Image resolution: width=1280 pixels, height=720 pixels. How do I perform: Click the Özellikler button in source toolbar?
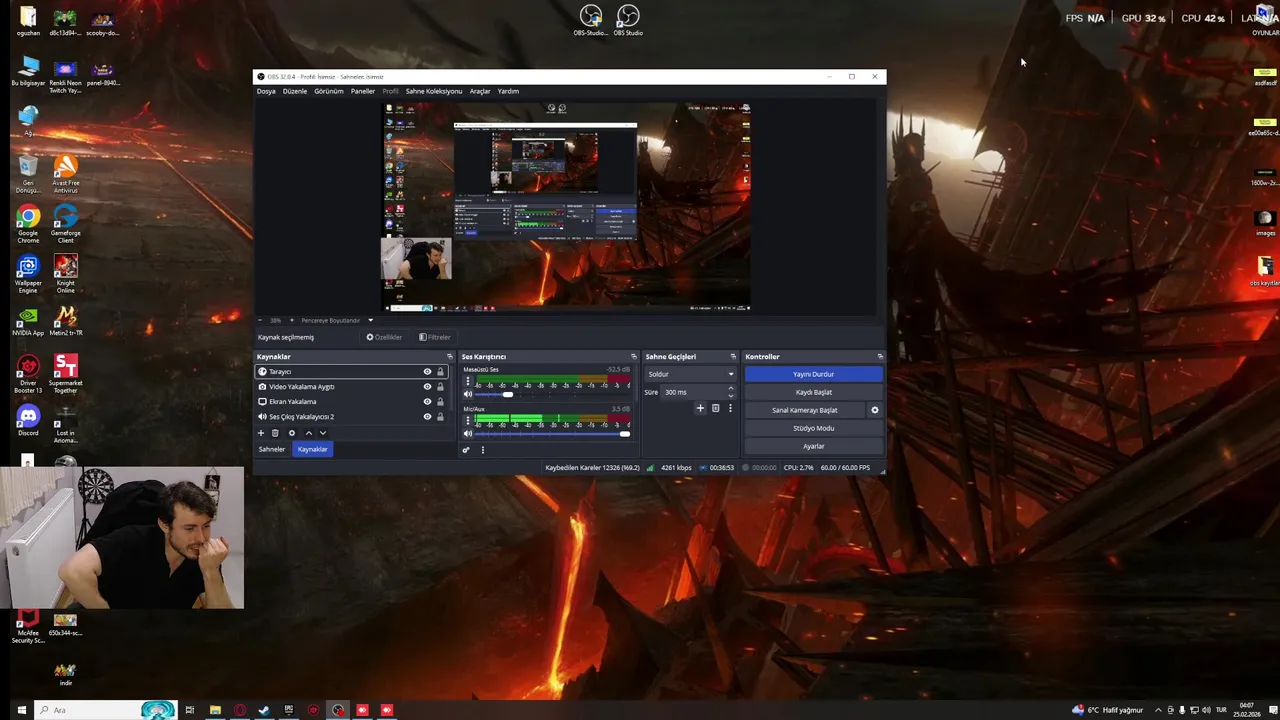384,337
